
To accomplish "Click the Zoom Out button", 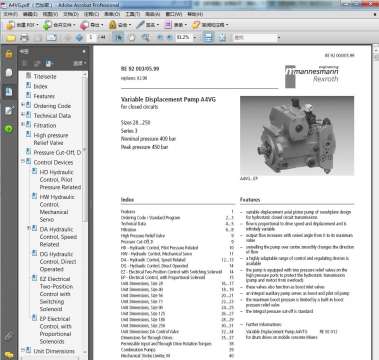I will (x=160, y=37).
